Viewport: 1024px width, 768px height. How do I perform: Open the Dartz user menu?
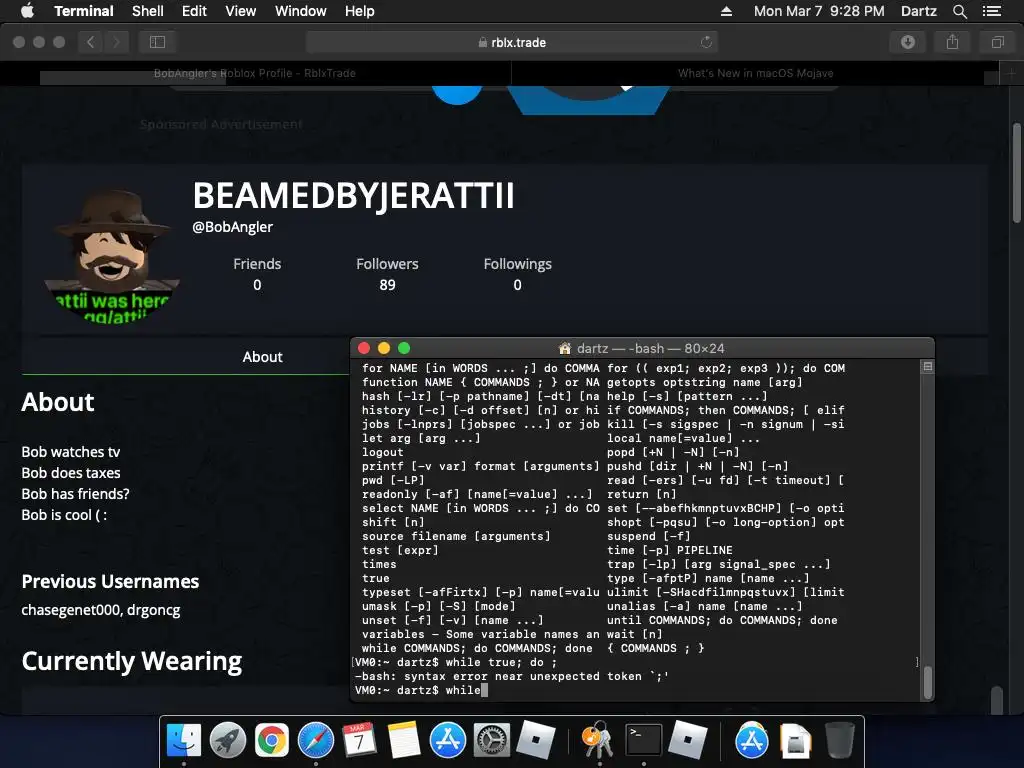918,11
